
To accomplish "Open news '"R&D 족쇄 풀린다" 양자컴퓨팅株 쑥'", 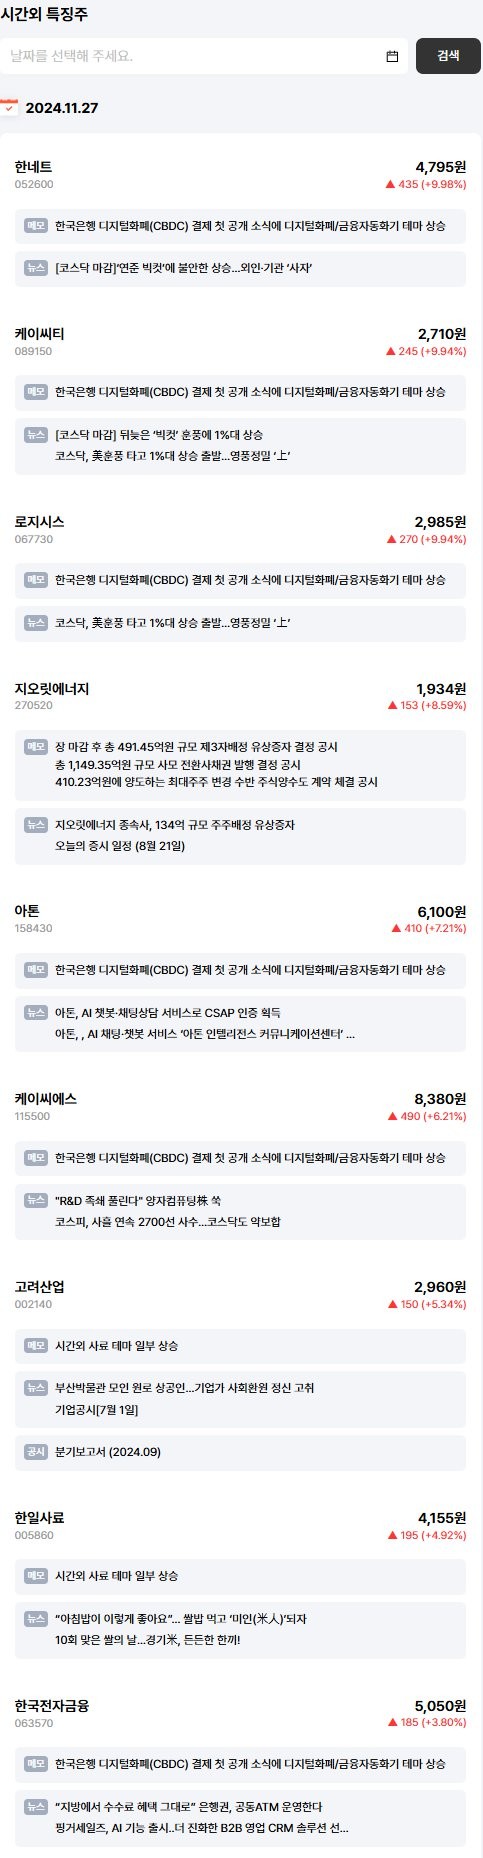I will (x=138, y=1201).
